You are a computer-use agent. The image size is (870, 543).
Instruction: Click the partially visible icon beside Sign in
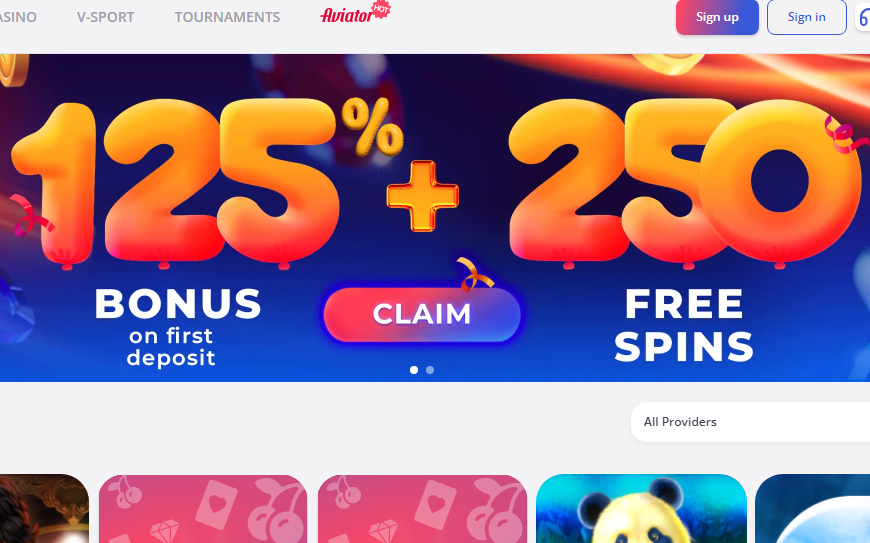coord(863,17)
